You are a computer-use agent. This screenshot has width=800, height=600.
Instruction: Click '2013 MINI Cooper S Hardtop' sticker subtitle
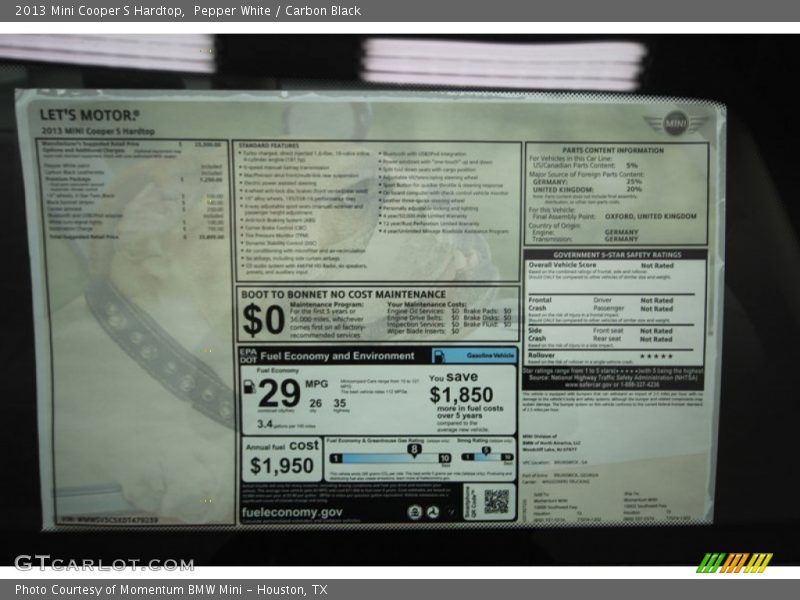pyautogui.click(x=97, y=131)
